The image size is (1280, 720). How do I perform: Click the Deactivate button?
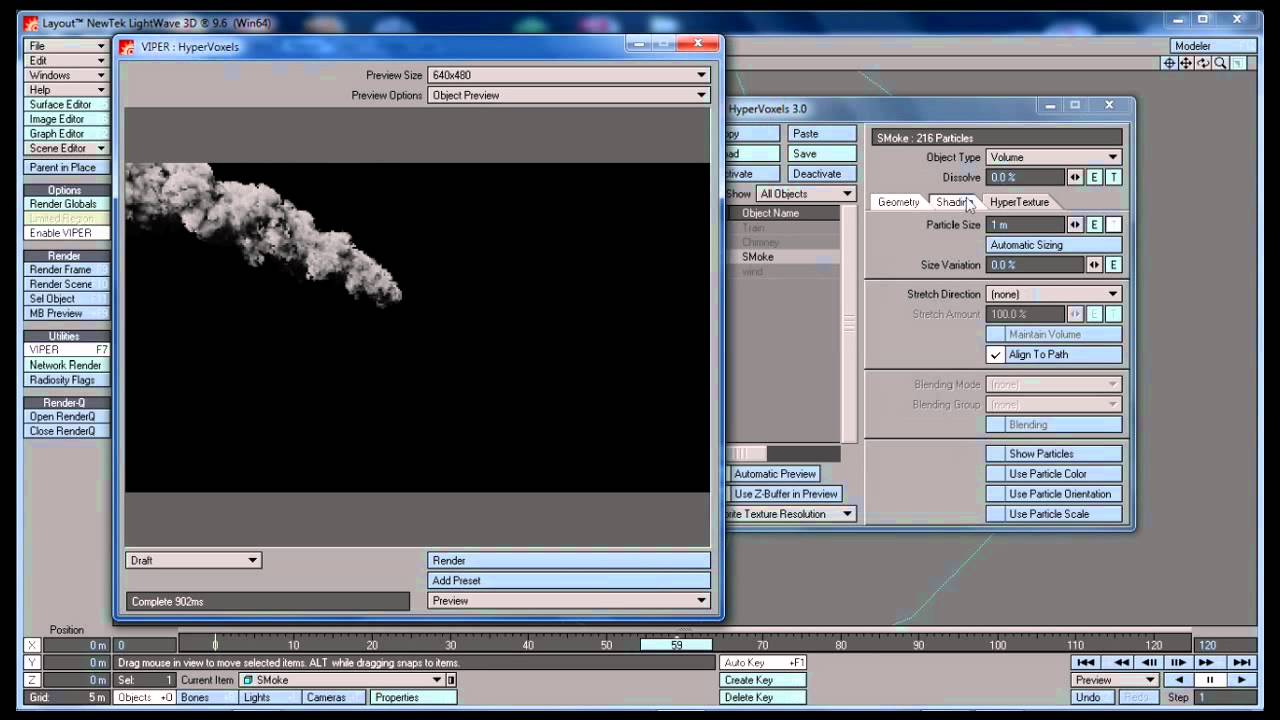tap(821, 174)
